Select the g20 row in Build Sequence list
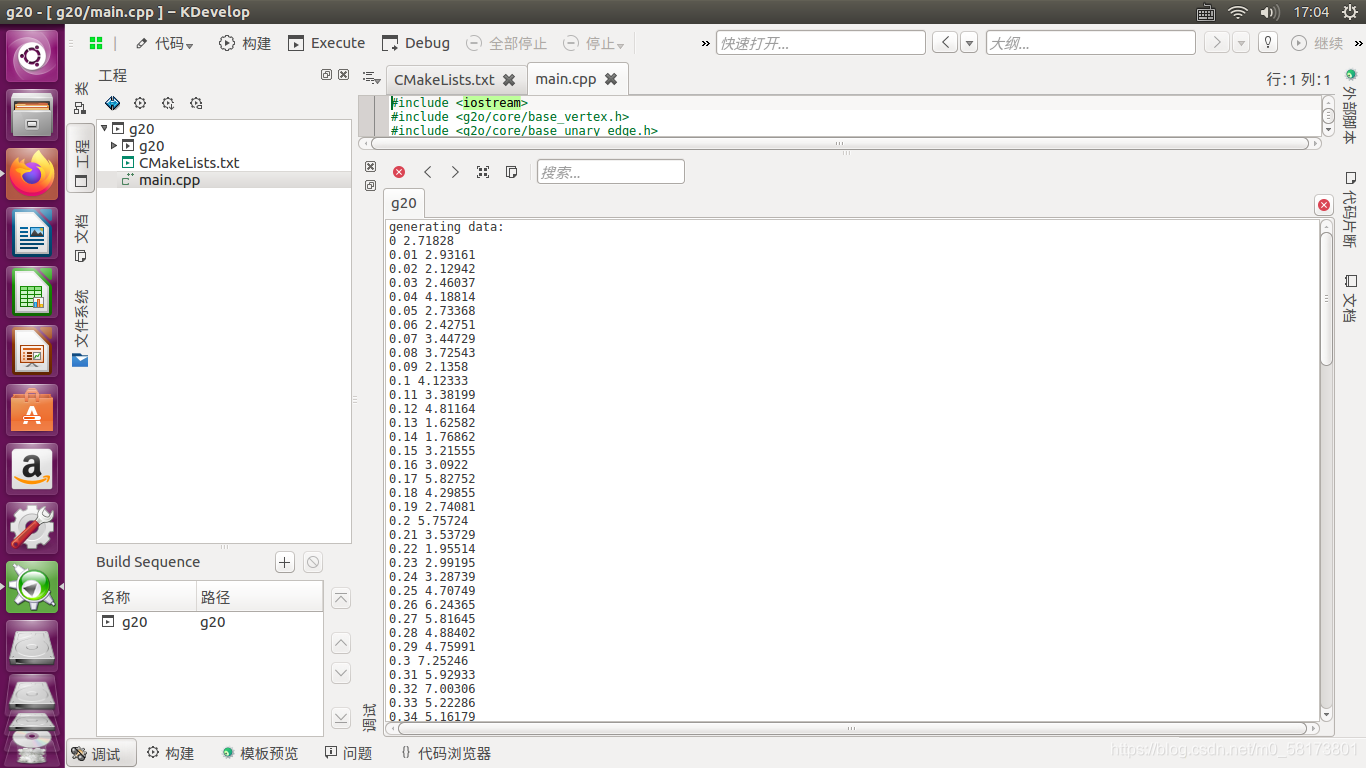 (x=210, y=622)
